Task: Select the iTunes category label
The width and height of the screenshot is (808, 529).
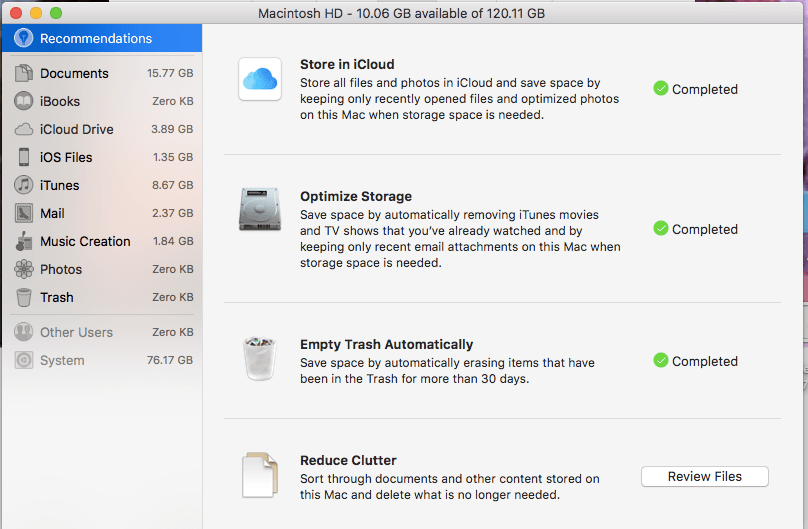Action: (60, 185)
